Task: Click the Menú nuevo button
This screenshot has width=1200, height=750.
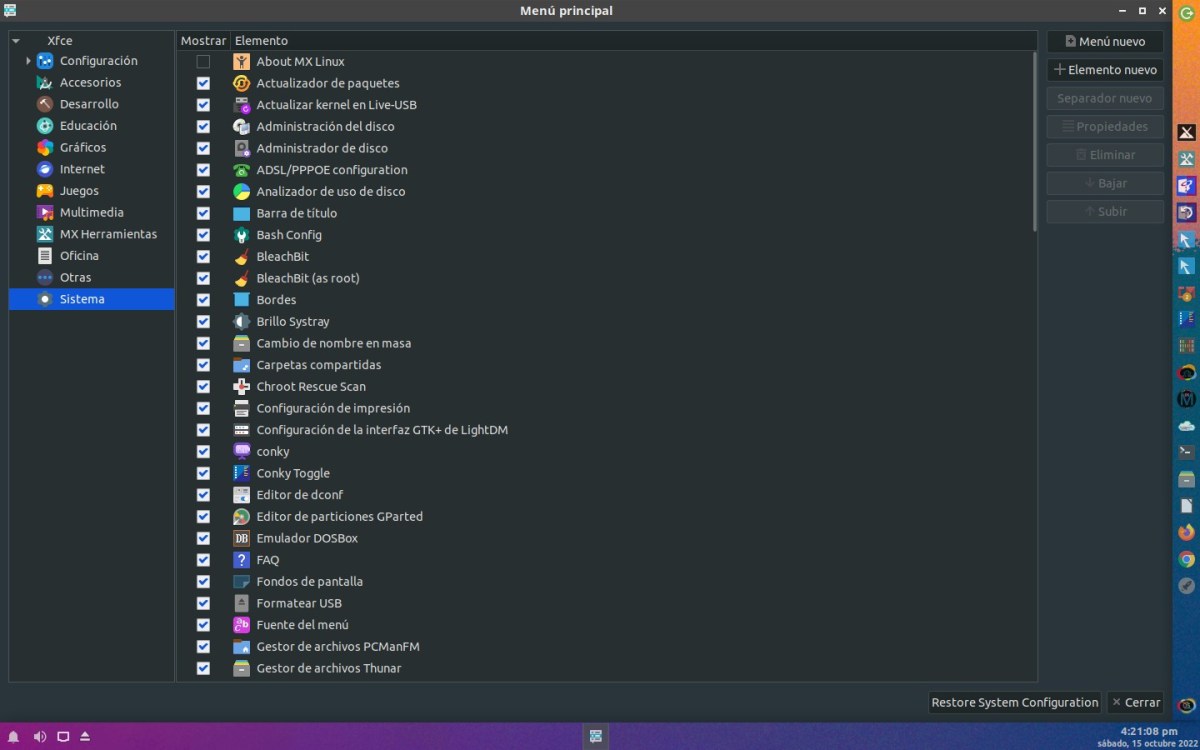Action: click(1105, 42)
